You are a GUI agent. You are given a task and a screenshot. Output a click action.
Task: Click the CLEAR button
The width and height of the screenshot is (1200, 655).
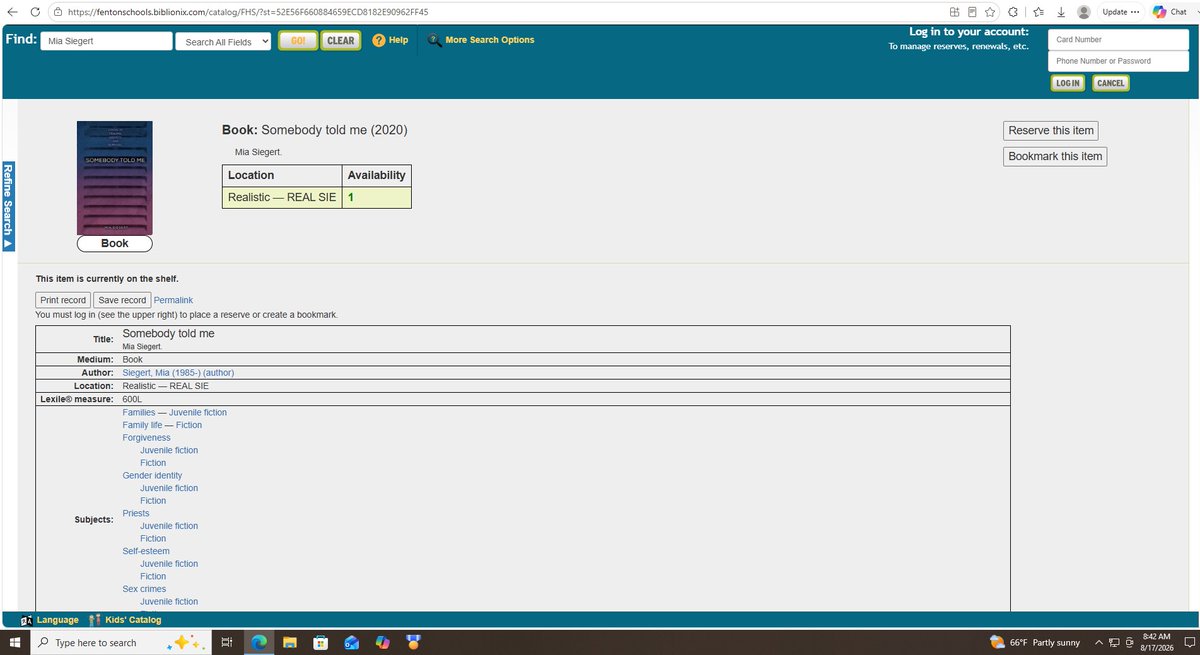pos(341,41)
